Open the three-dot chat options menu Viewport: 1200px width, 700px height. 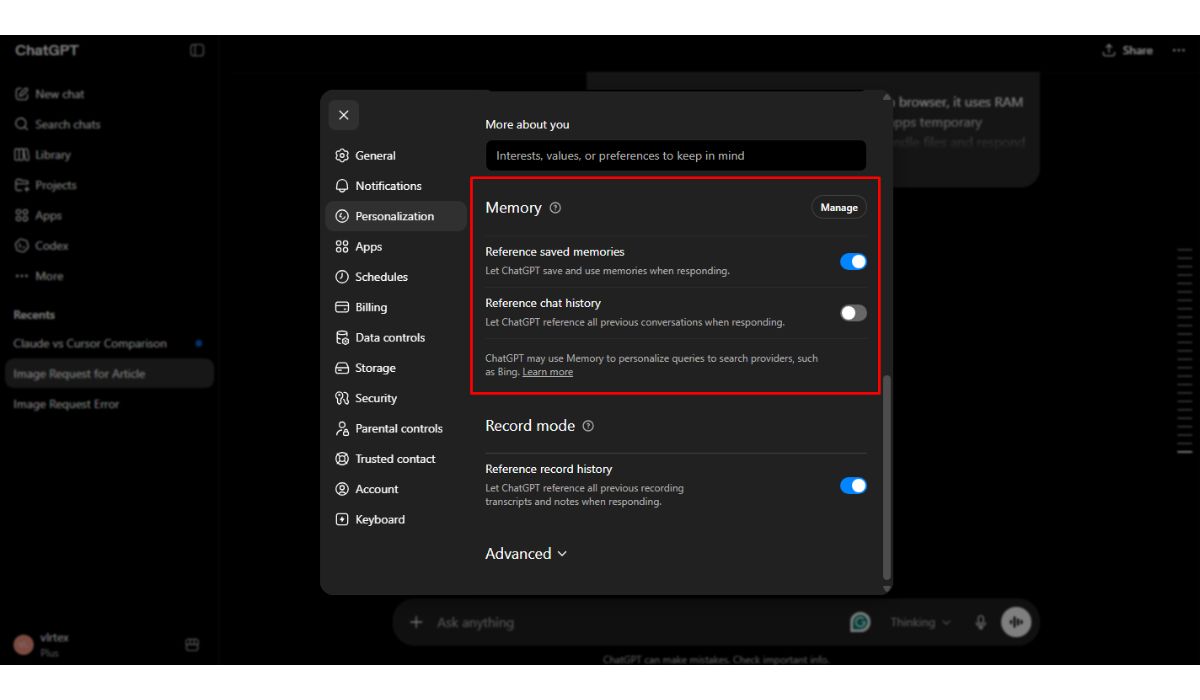tap(1178, 50)
